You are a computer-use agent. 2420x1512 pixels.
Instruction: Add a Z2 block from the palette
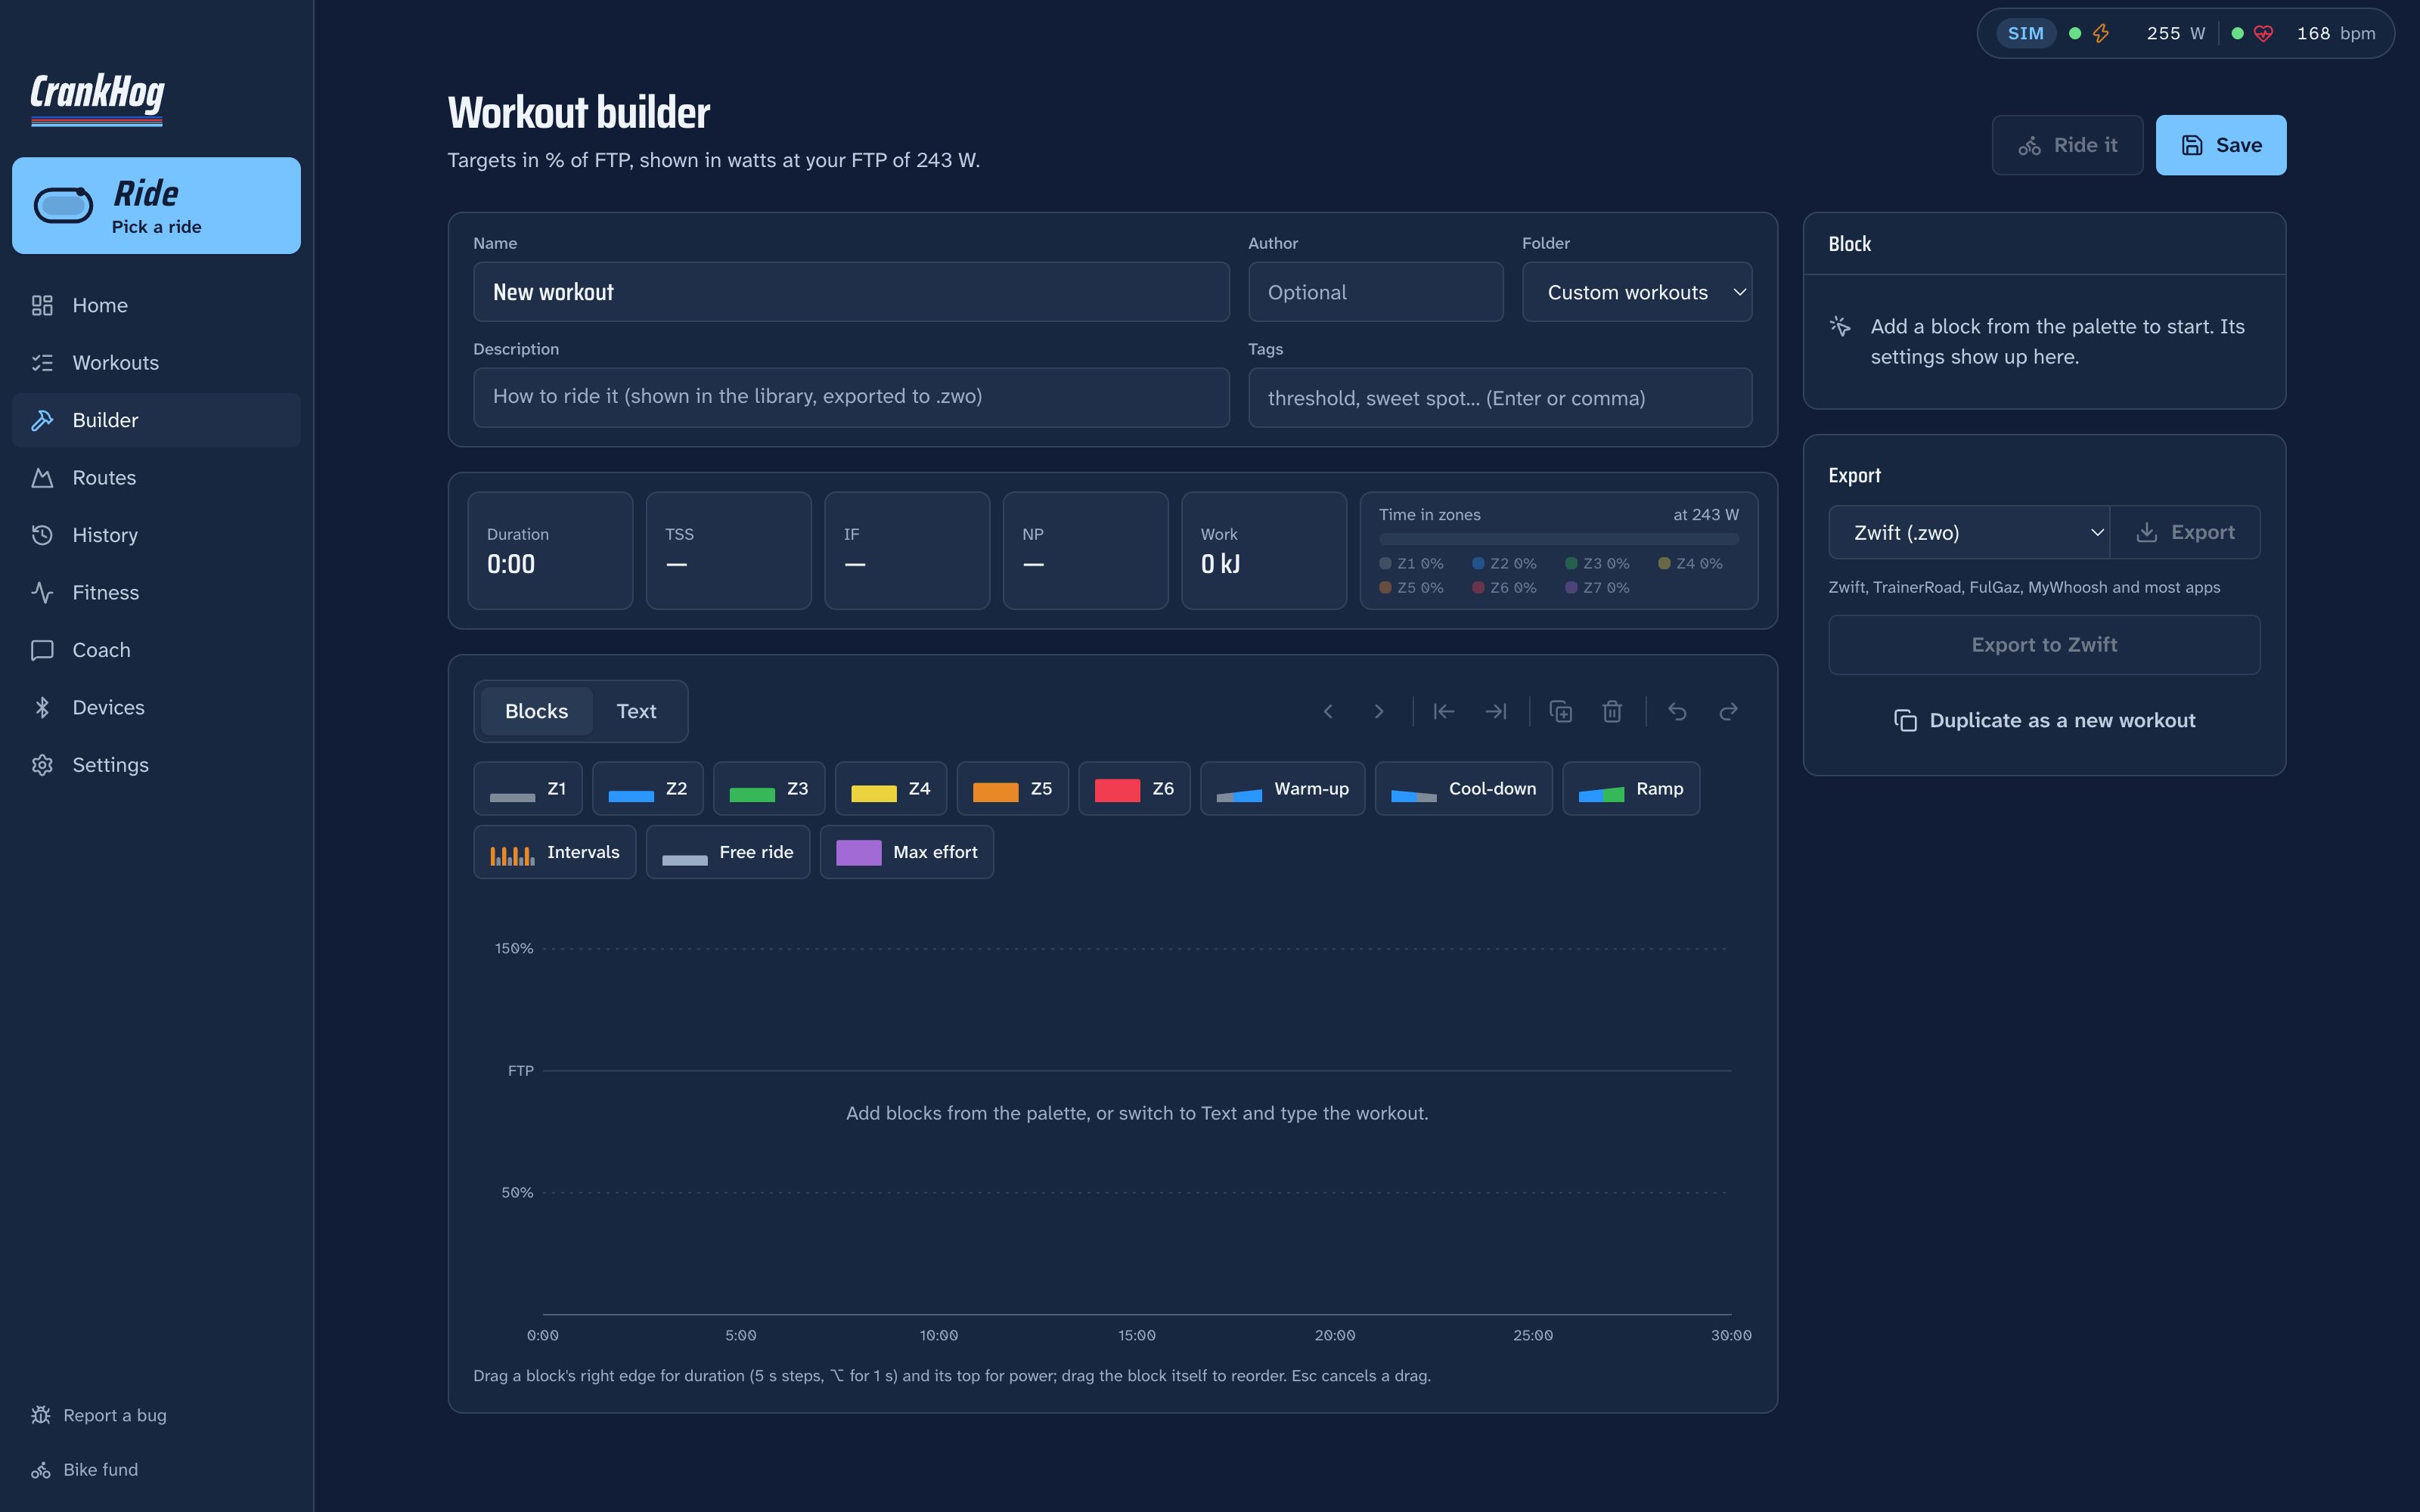pos(648,789)
